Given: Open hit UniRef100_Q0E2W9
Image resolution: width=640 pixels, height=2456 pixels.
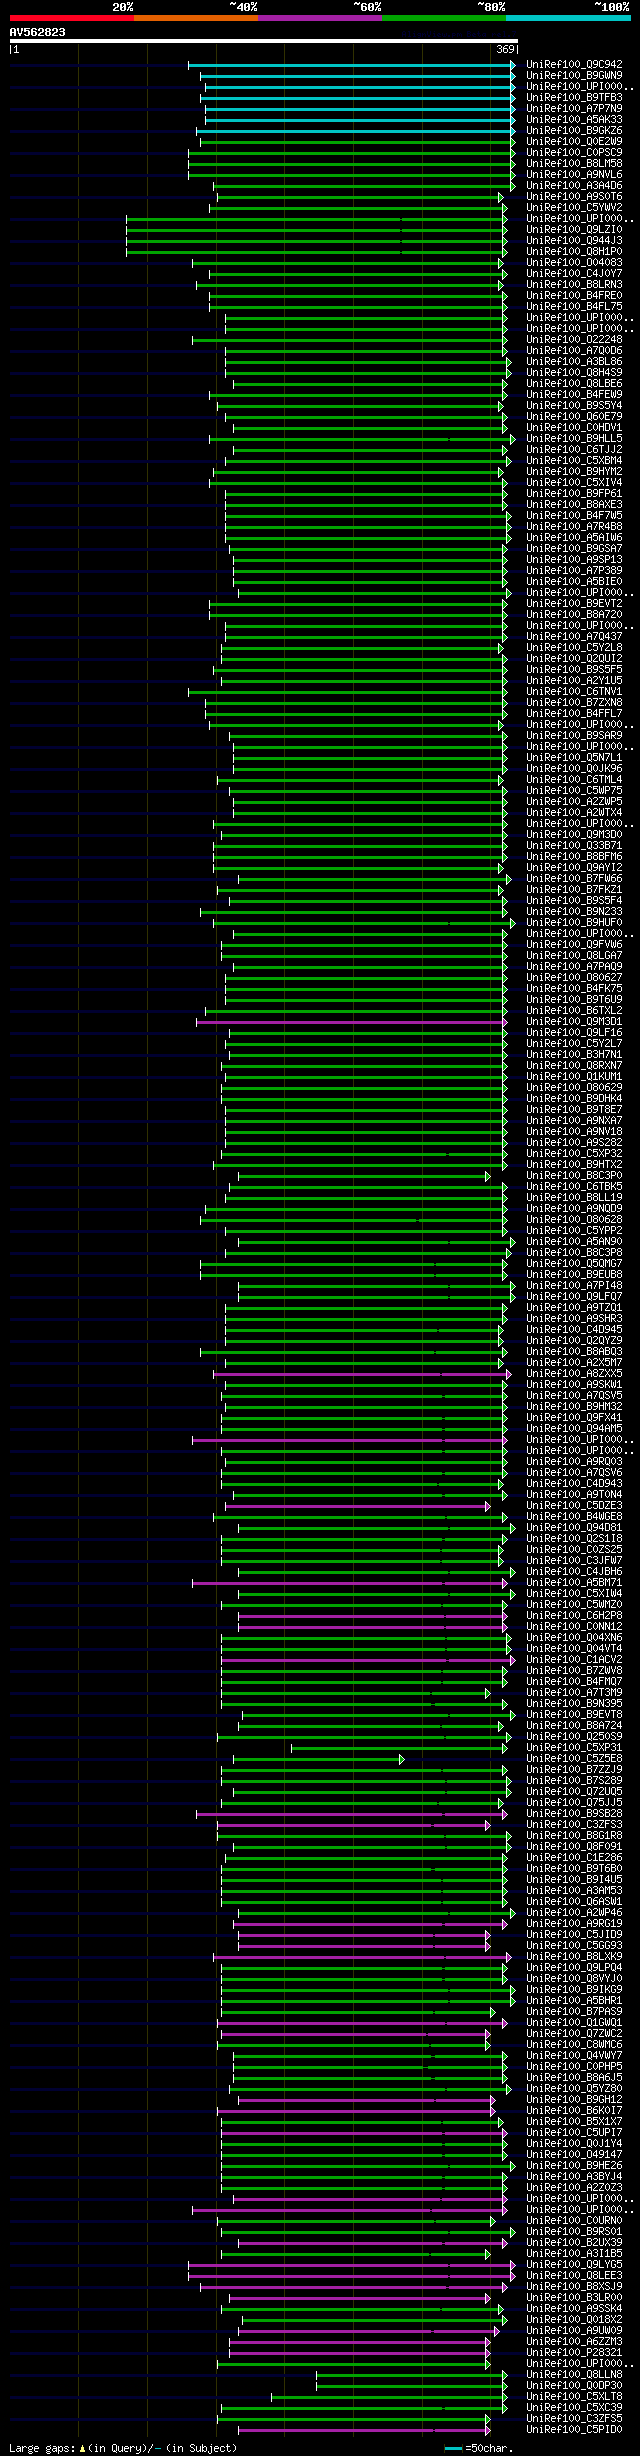Looking at the screenshot, I should (574, 141).
